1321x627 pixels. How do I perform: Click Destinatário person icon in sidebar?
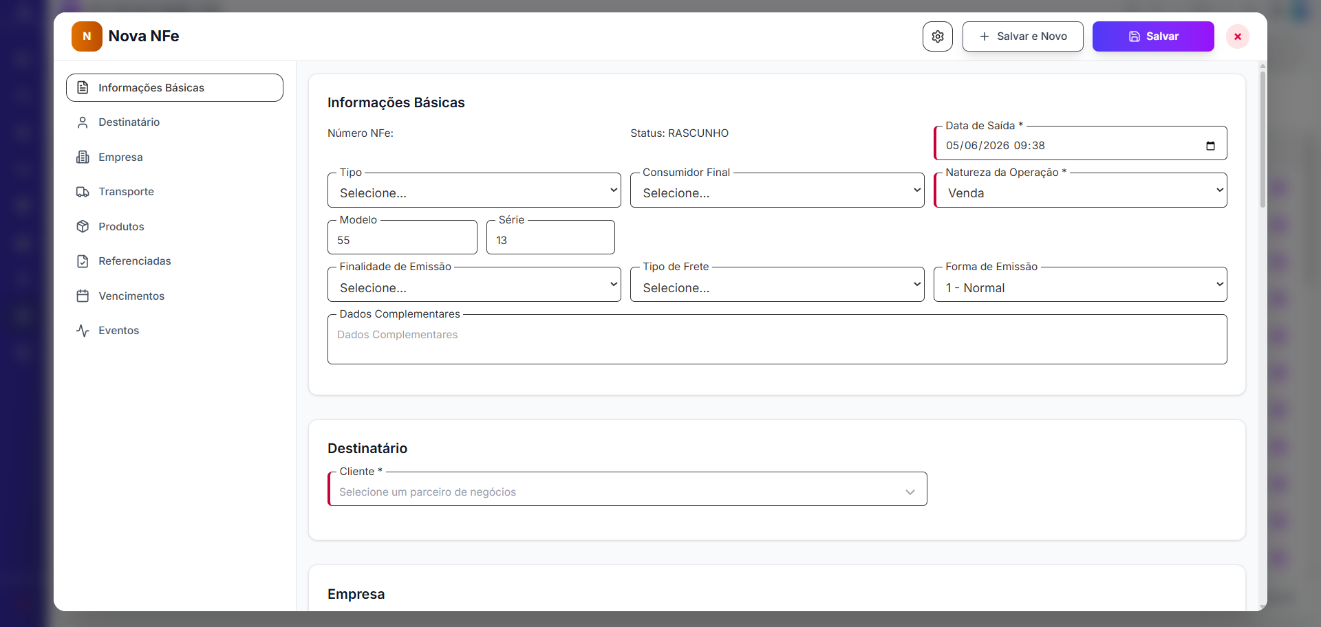coord(83,122)
